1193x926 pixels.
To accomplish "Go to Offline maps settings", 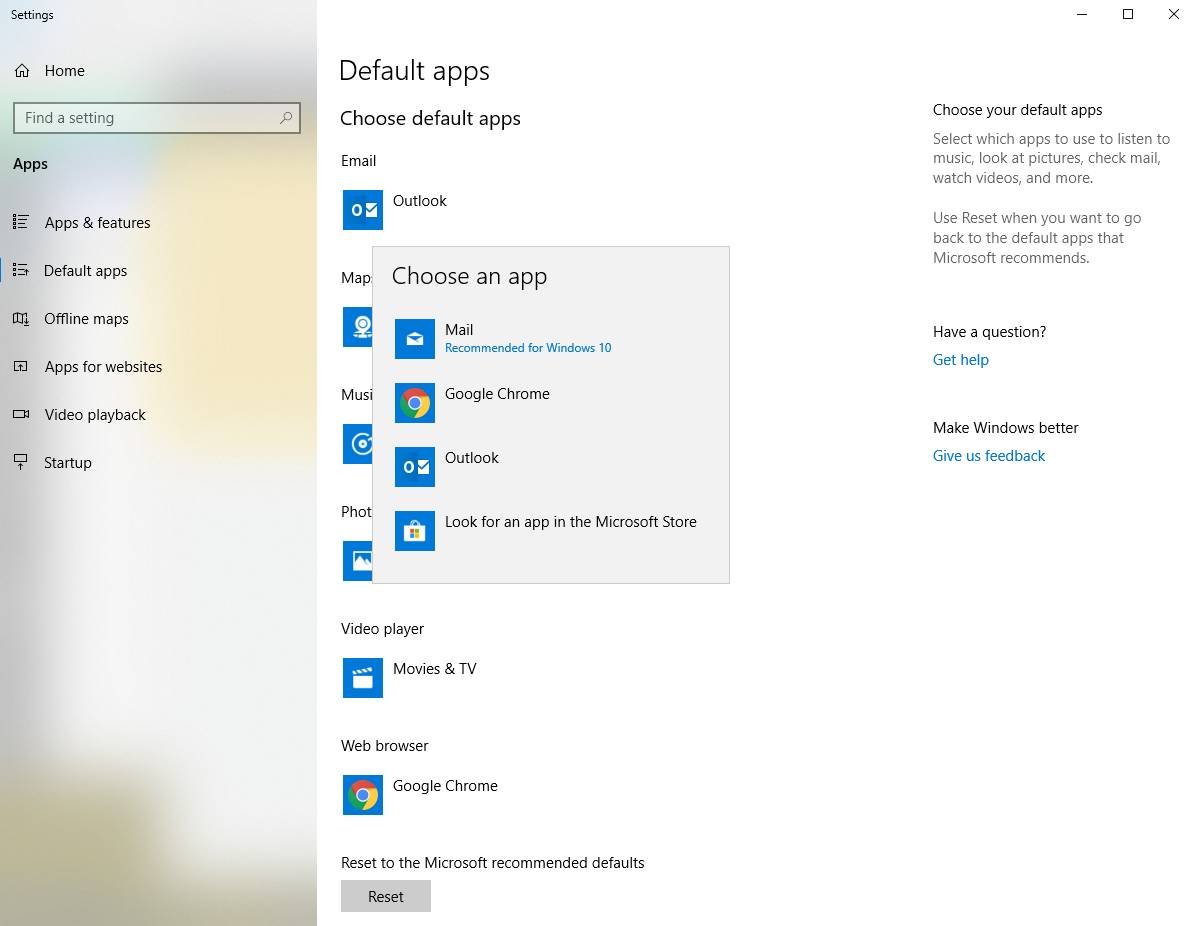I will (x=86, y=319).
